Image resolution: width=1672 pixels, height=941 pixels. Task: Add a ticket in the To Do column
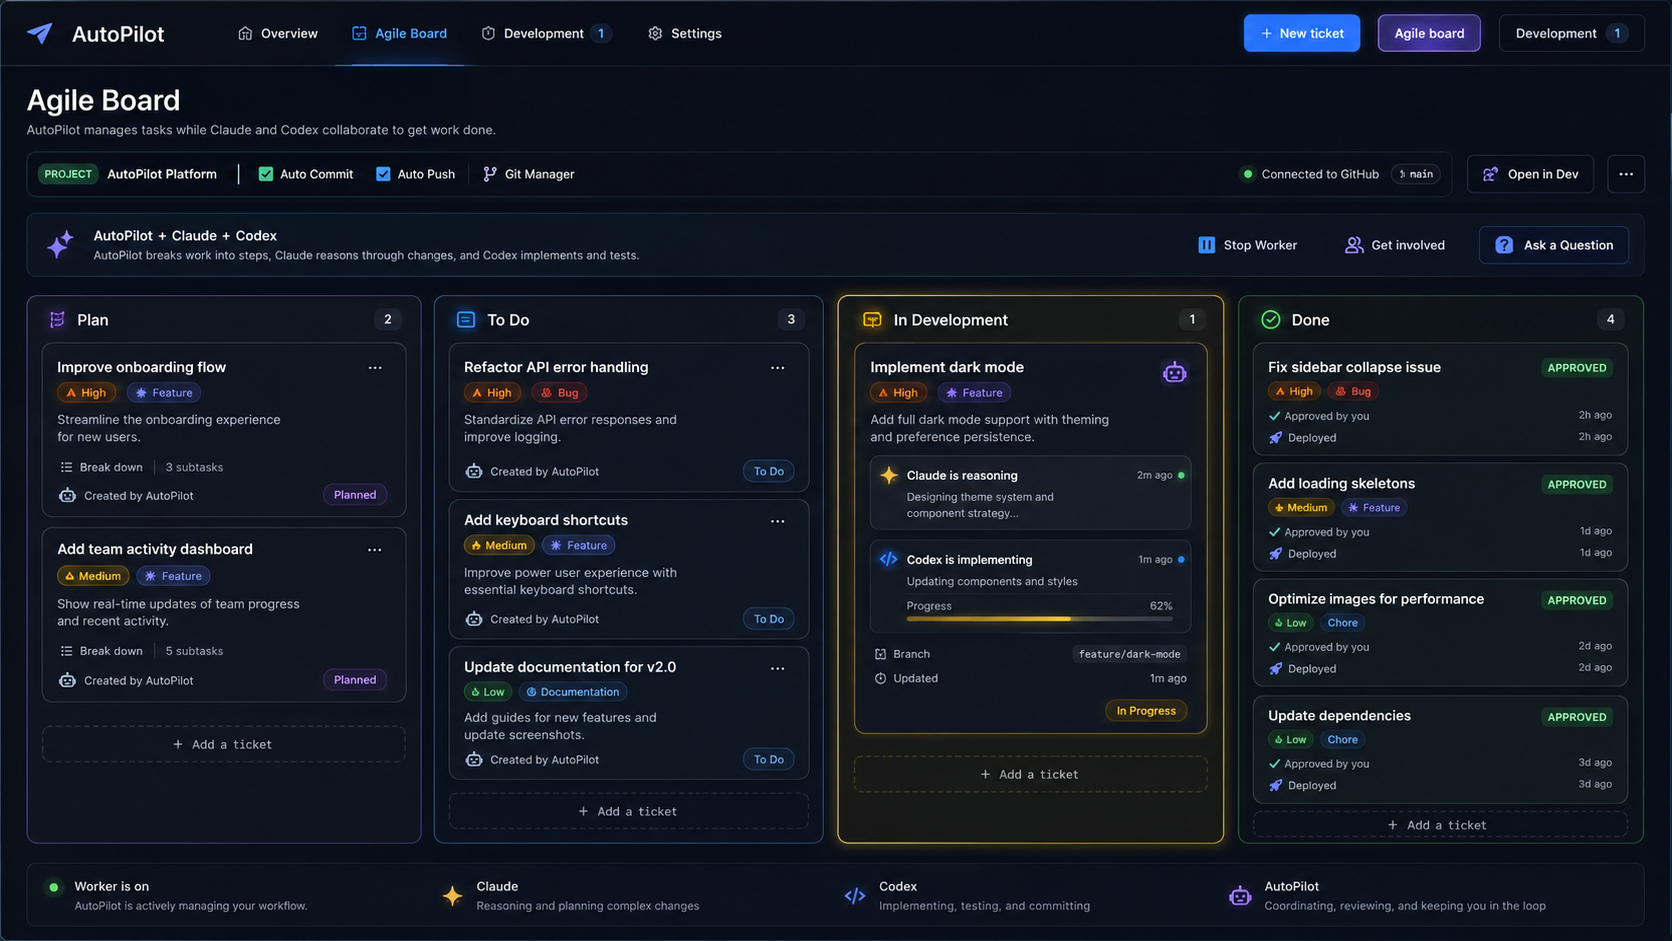628,812
